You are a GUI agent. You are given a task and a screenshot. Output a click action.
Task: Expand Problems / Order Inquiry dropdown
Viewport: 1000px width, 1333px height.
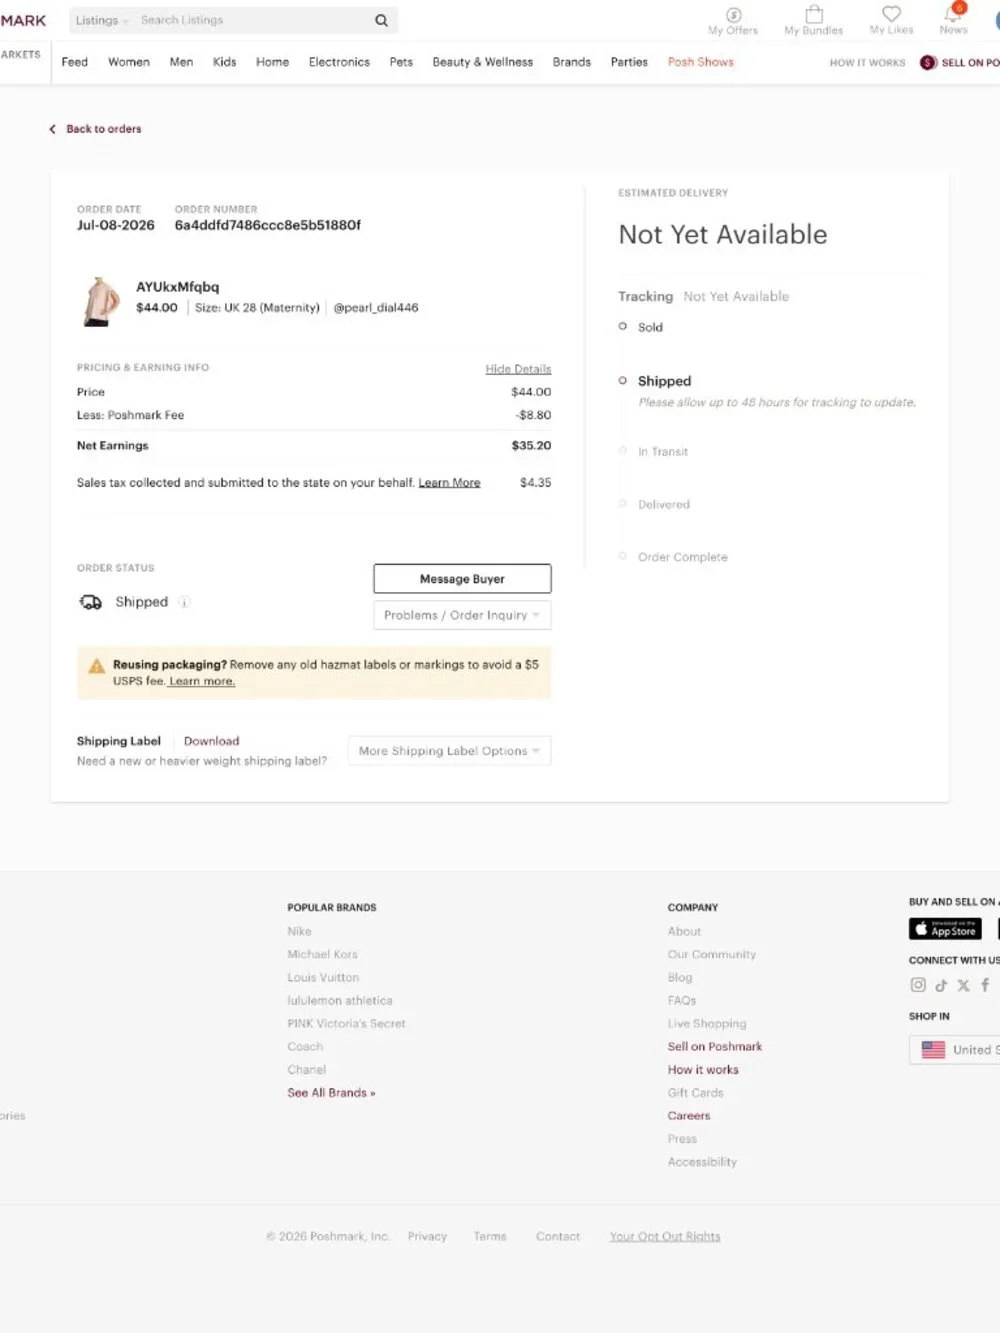462,615
